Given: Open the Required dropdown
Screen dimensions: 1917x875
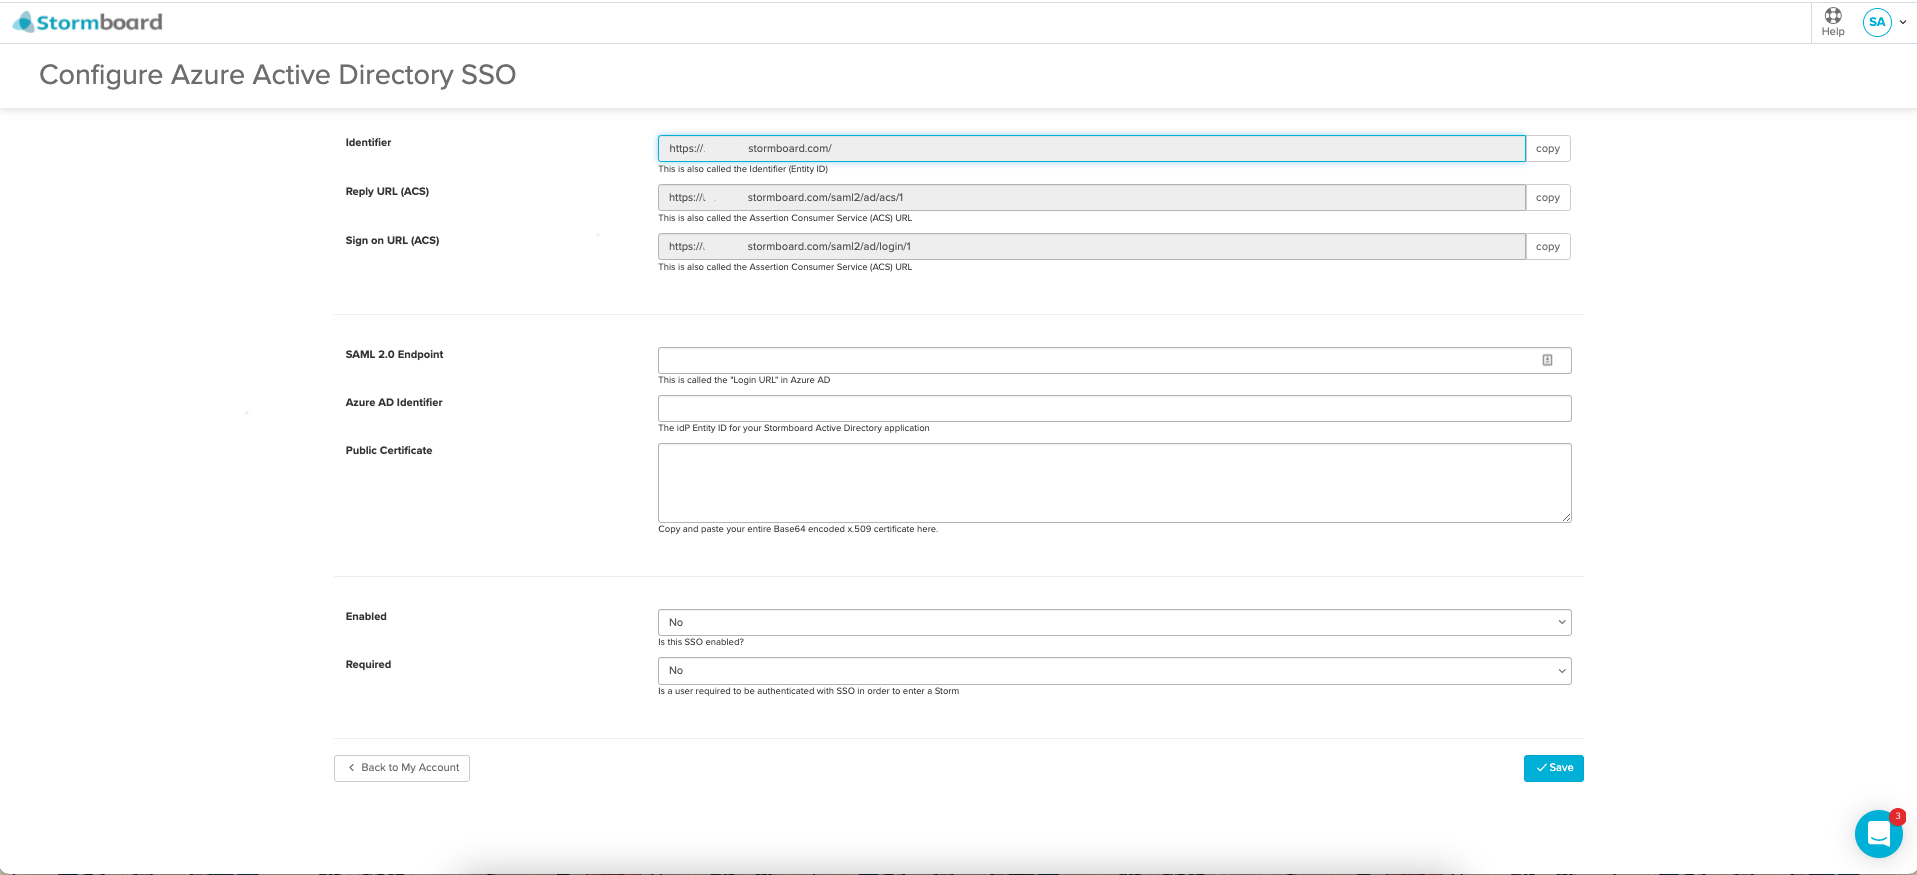Looking at the screenshot, I should 1115,671.
